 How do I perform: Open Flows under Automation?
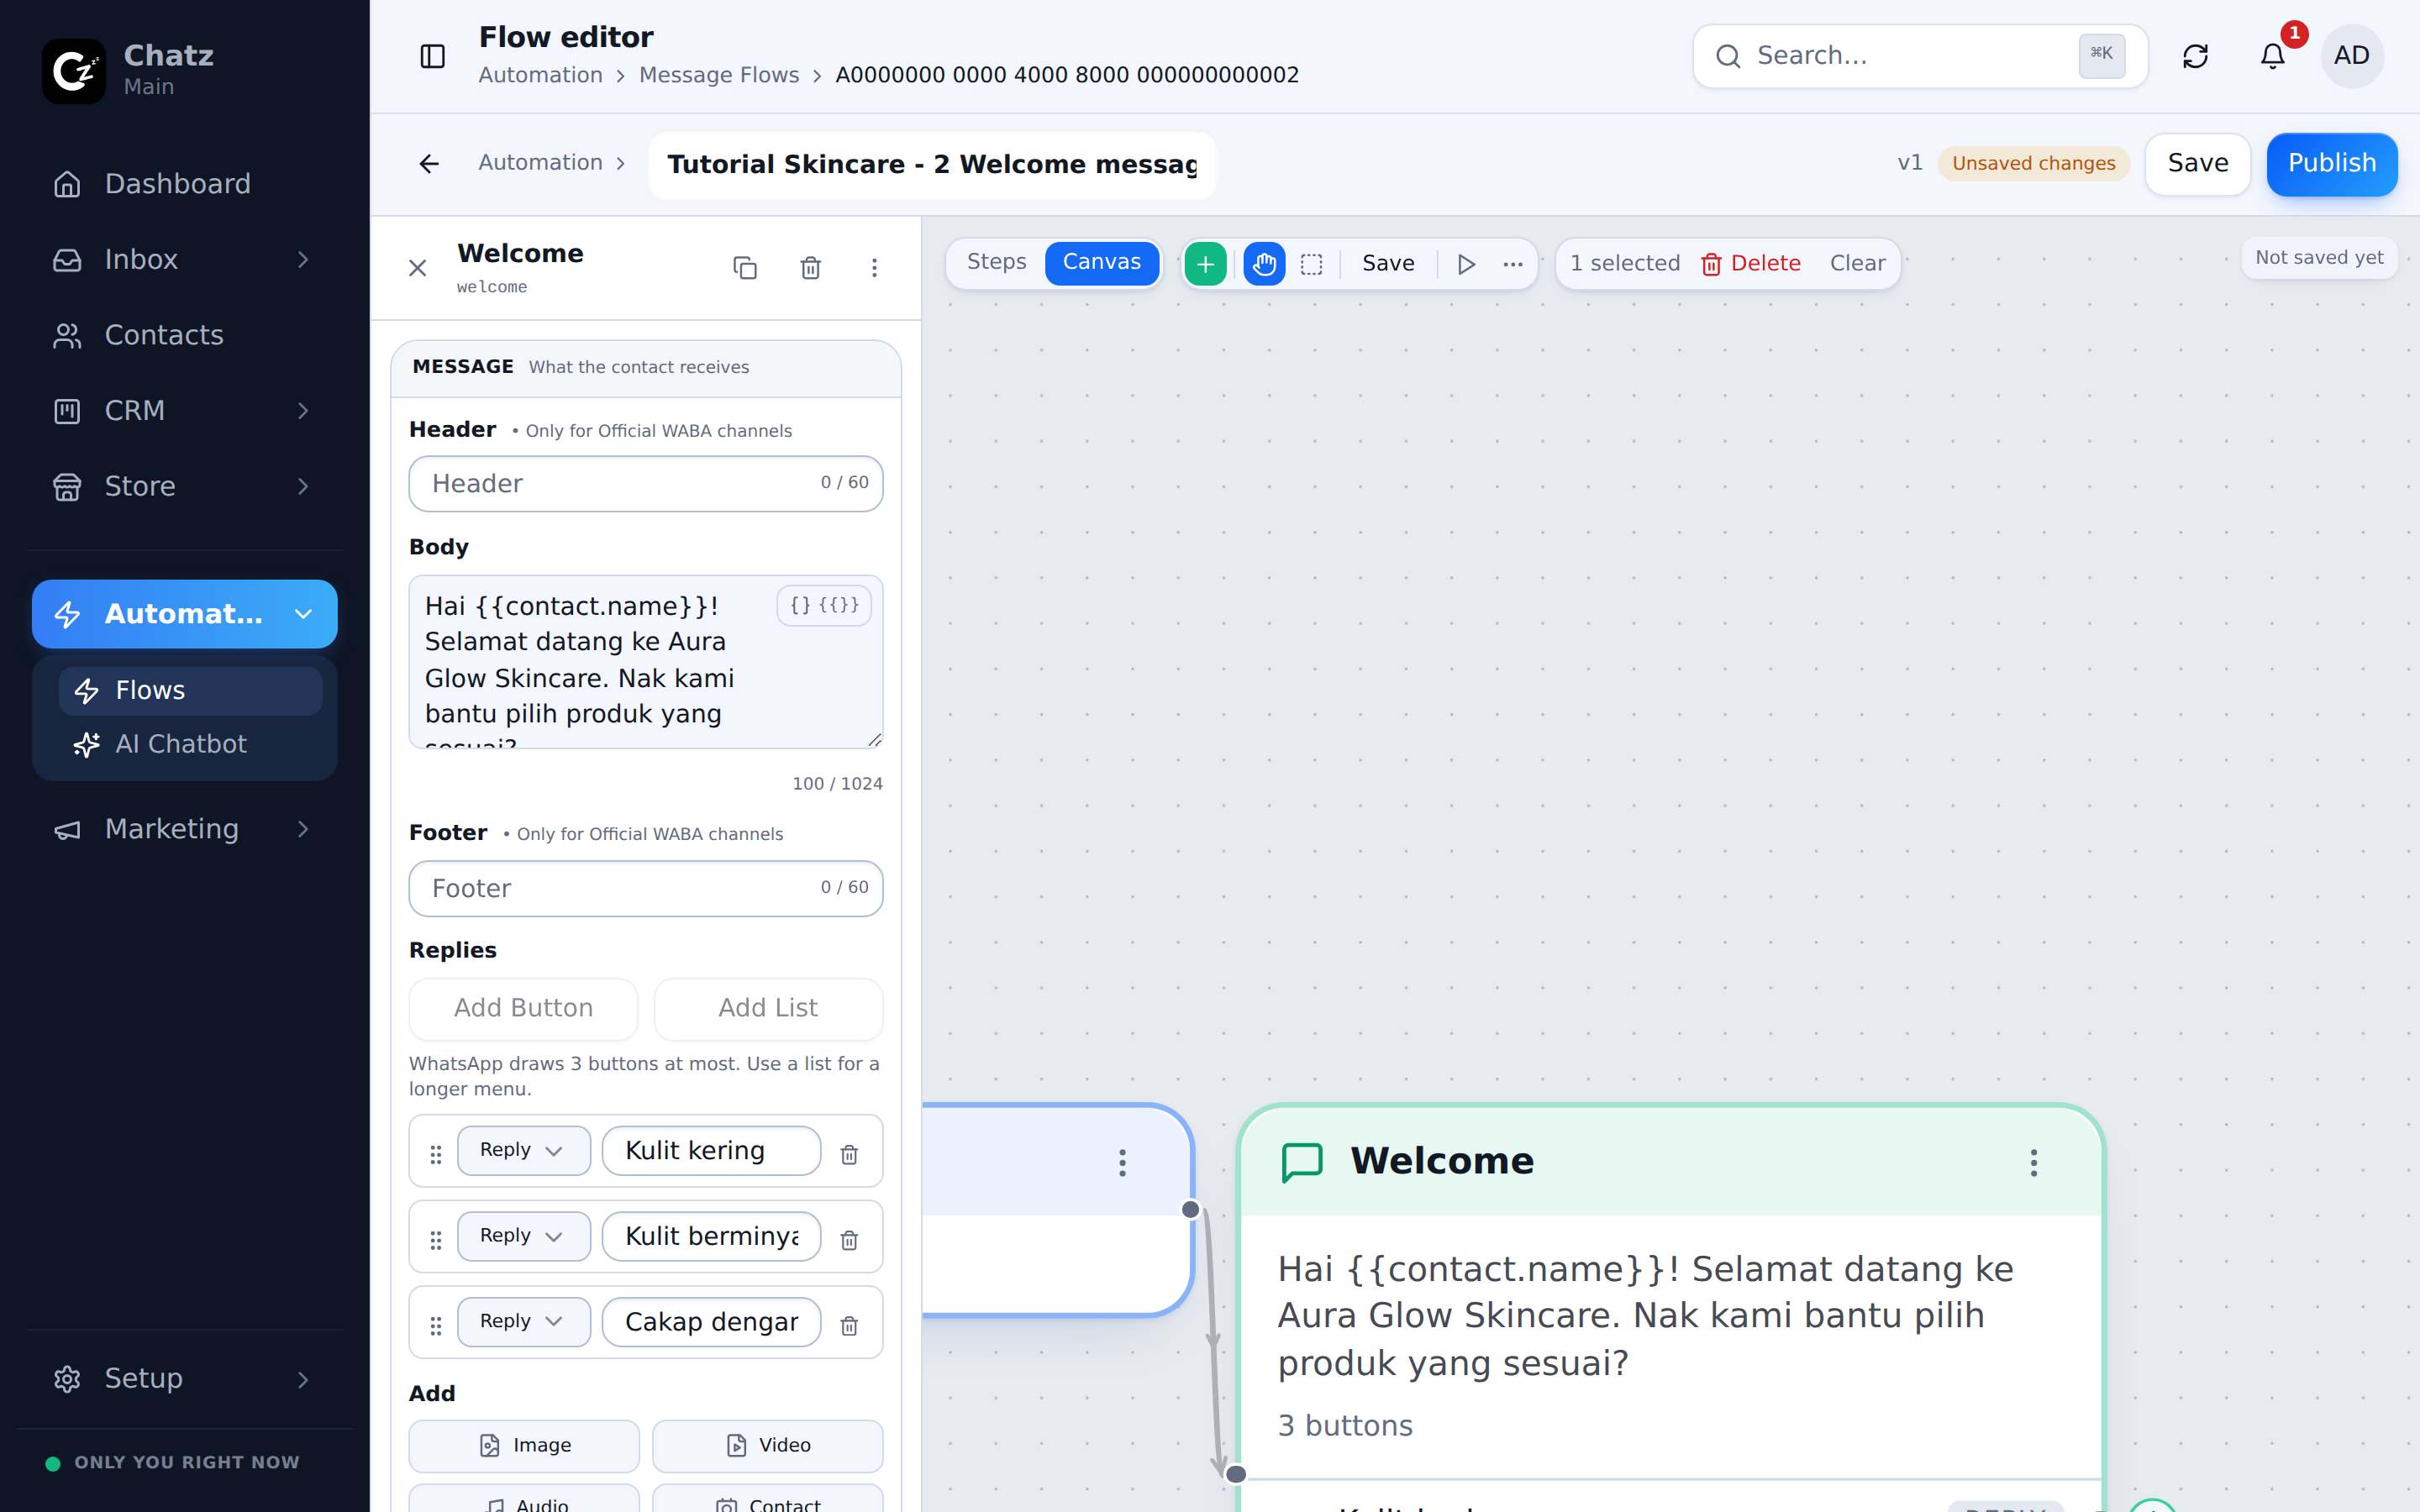tap(190, 690)
